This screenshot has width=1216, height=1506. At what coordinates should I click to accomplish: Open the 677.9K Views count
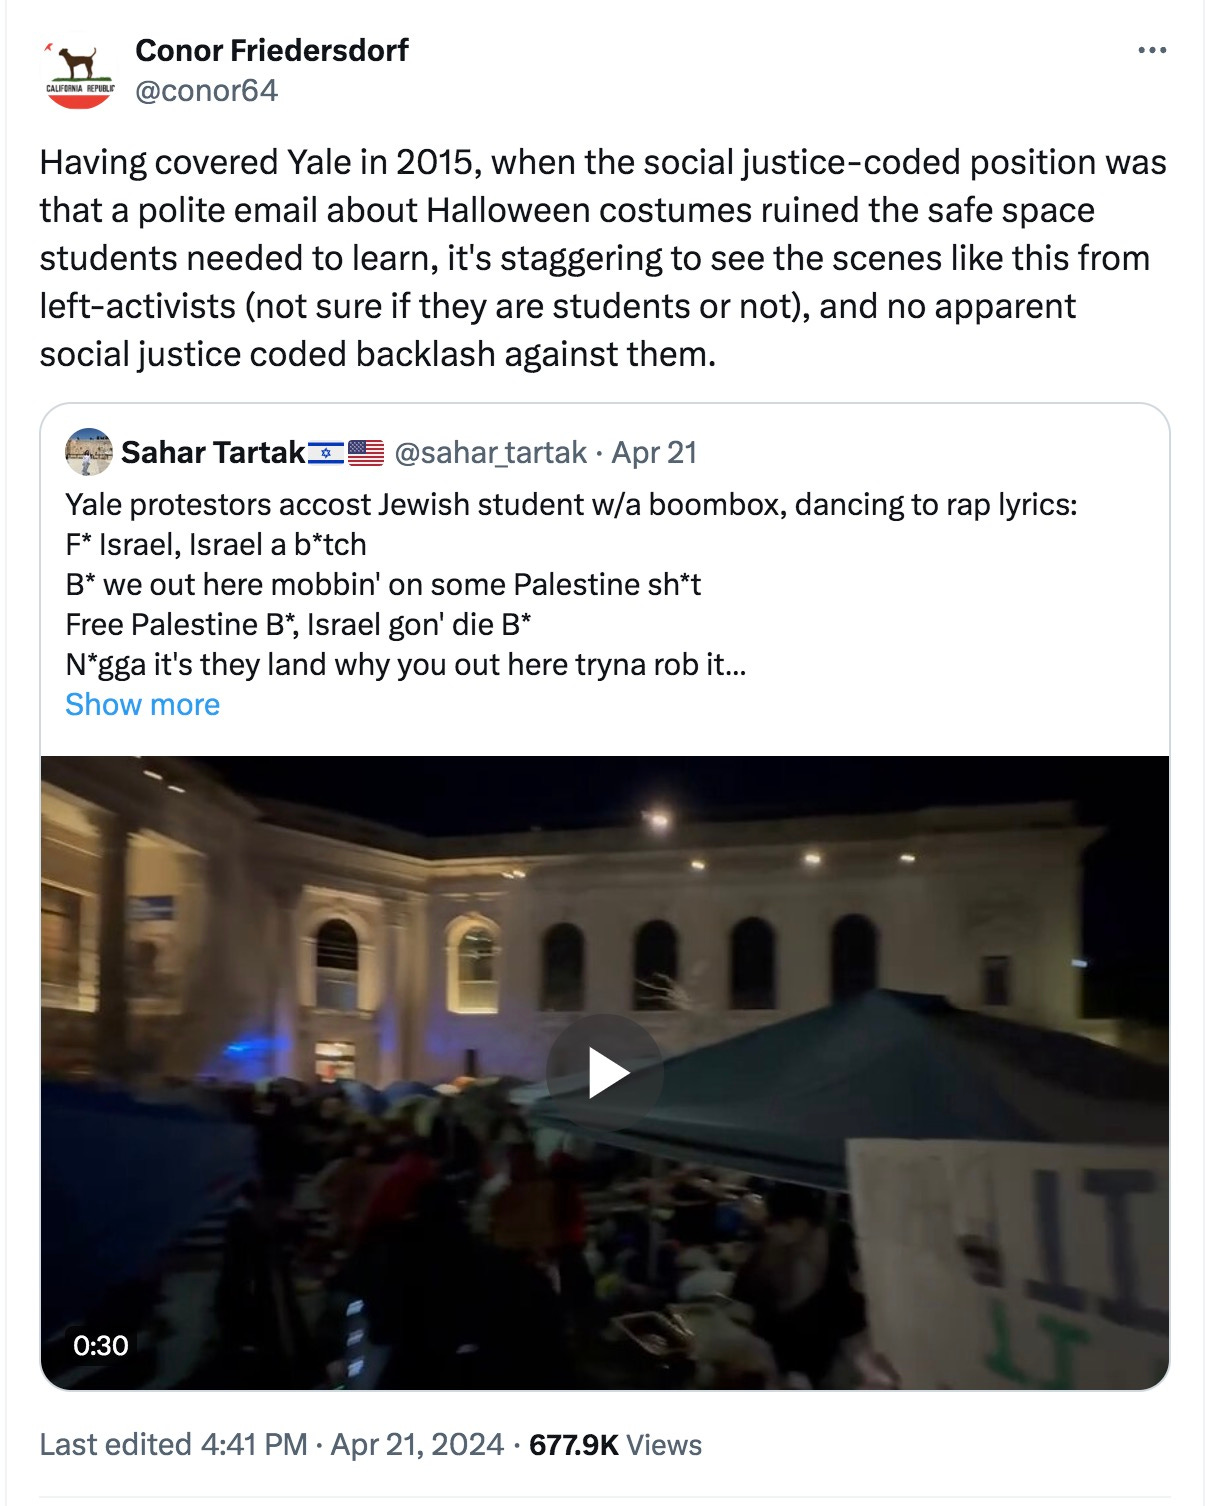coord(615,1445)
